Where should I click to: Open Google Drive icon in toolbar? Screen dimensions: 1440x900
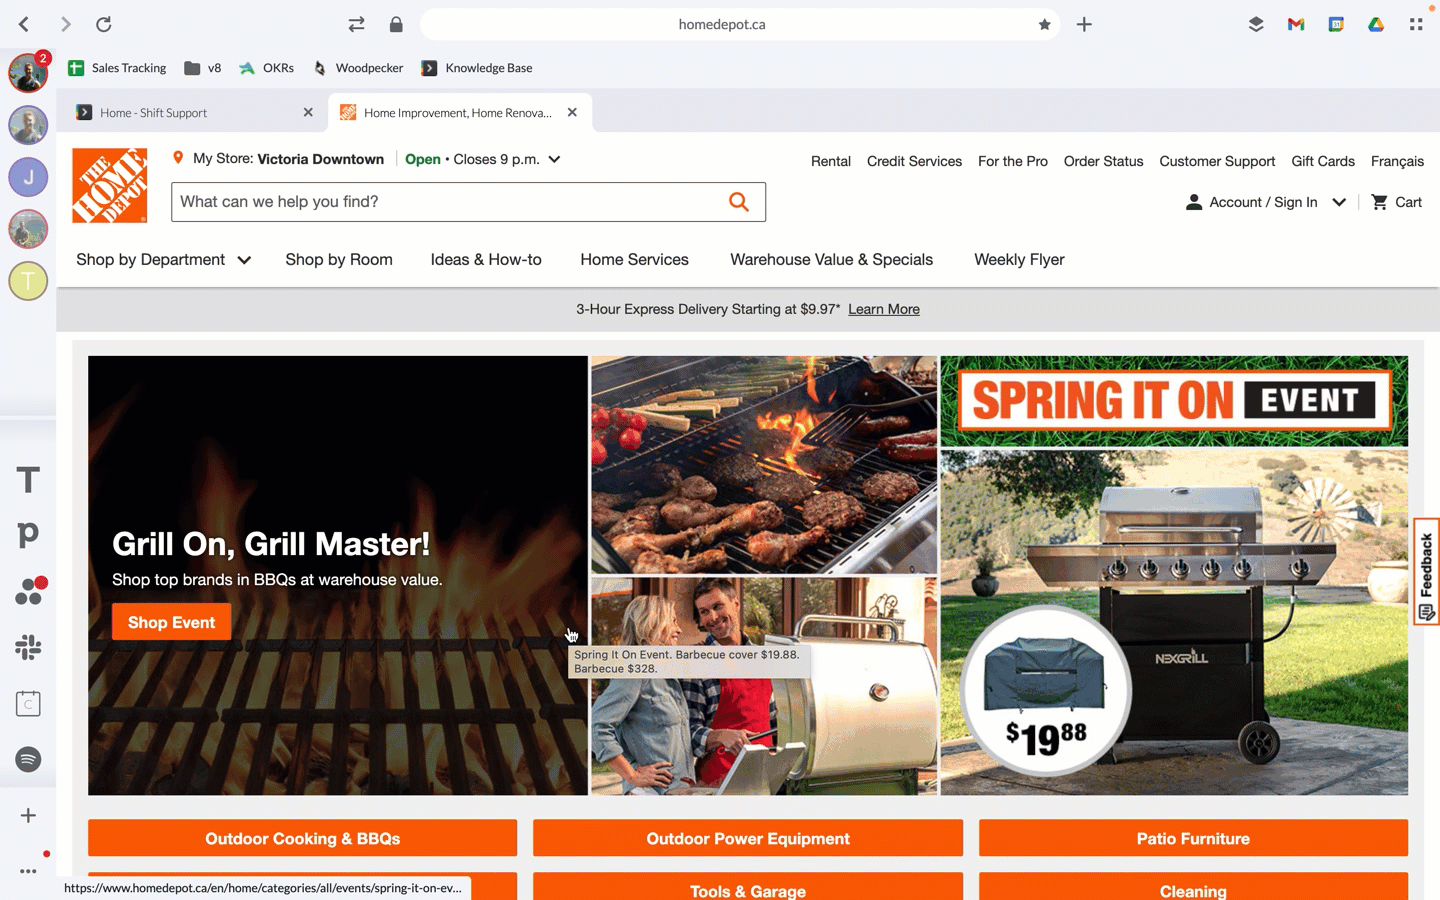1376,24
